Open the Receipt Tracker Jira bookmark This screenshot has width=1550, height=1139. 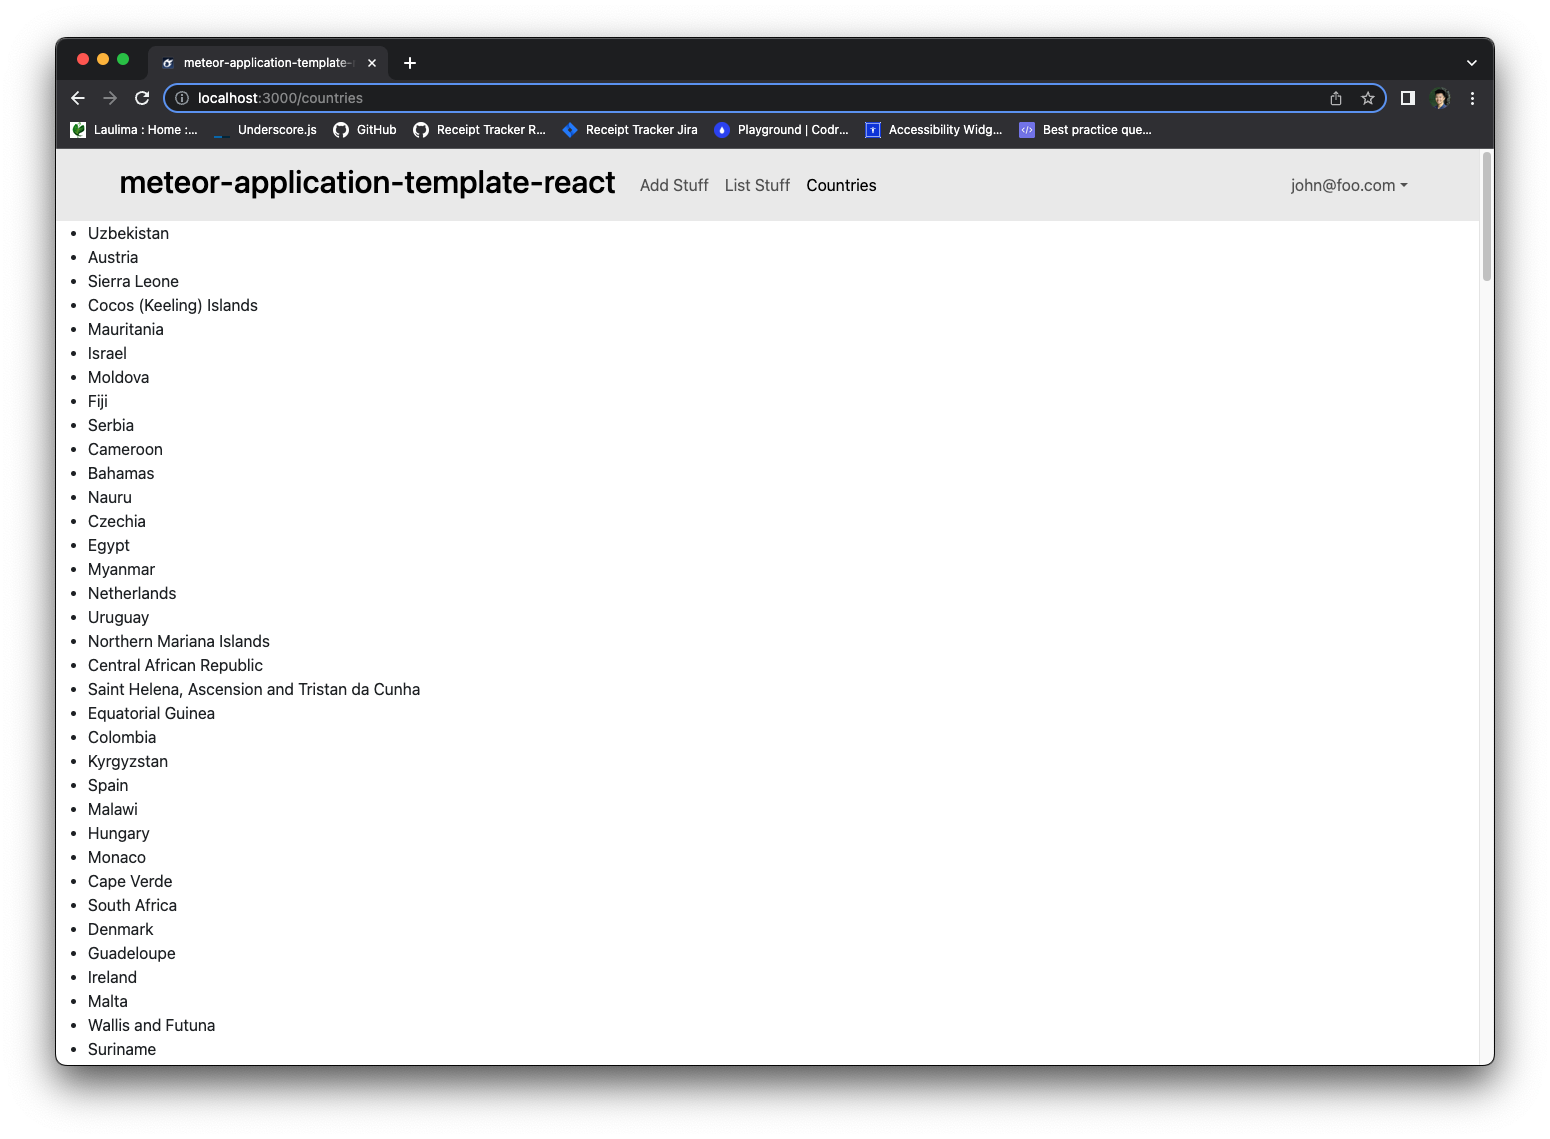[630, 130]
